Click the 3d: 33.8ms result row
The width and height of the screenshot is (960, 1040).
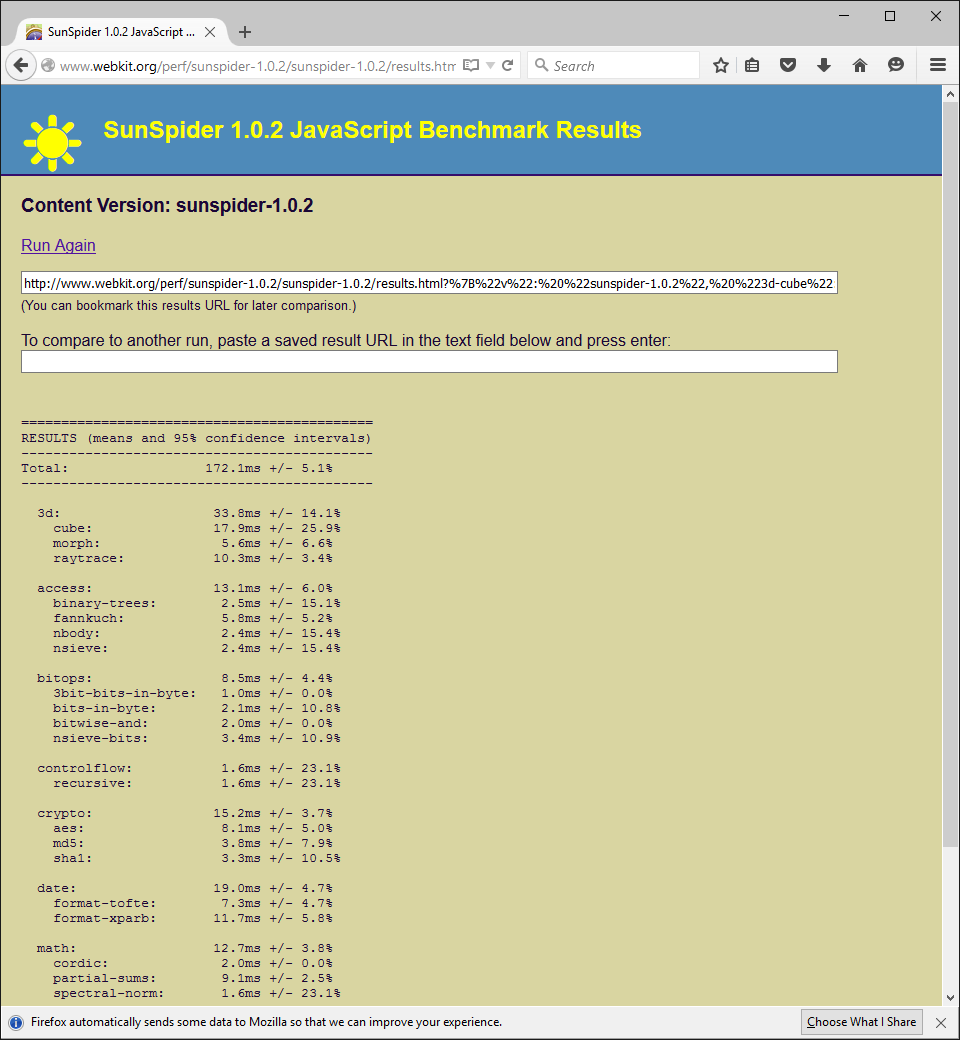(188, 513)
